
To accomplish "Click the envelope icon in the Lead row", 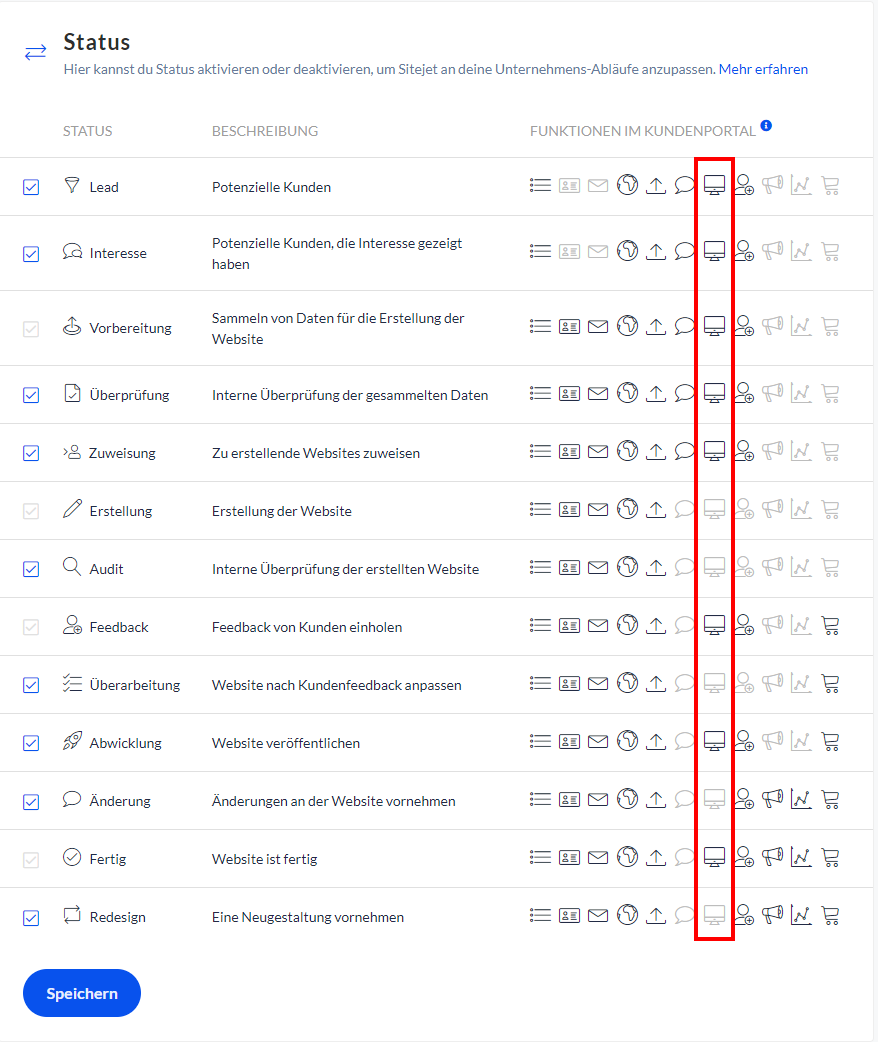I will [598, 185].
